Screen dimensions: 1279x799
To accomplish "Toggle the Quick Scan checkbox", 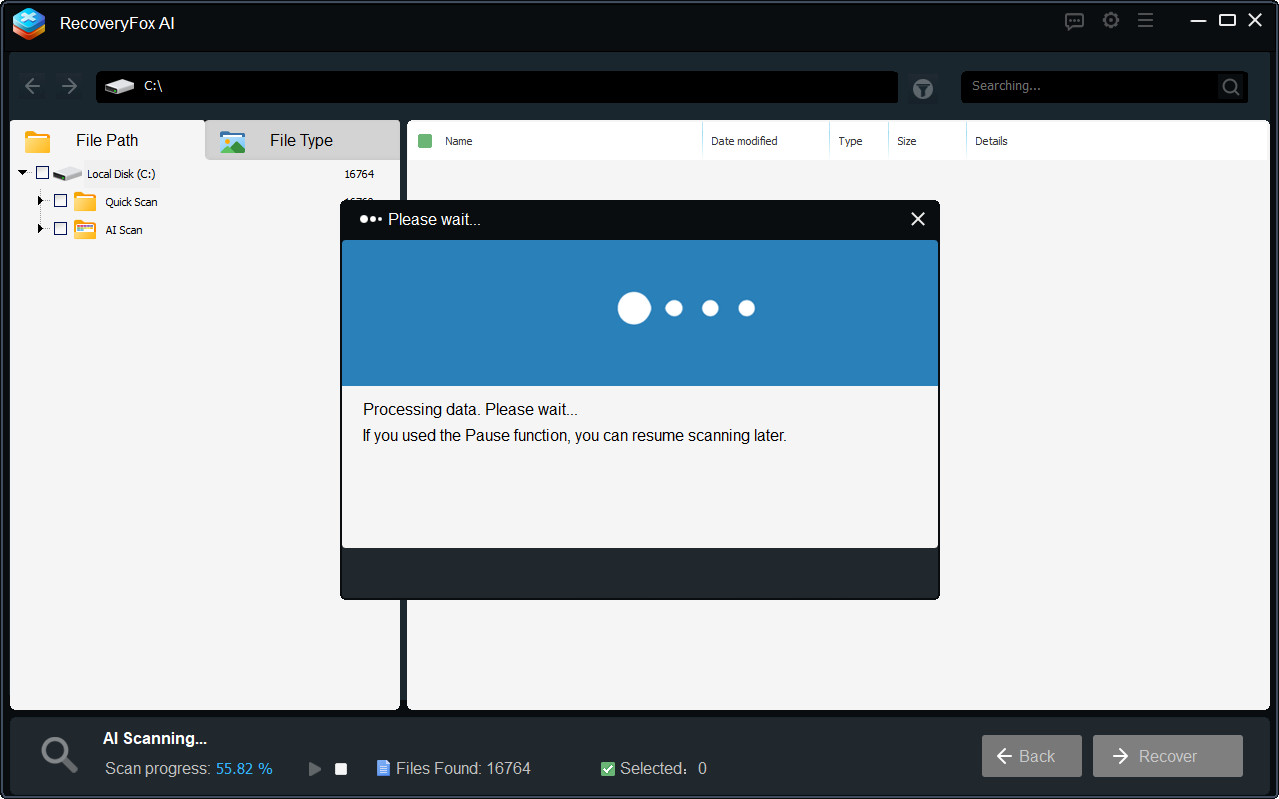I will 60,201.
